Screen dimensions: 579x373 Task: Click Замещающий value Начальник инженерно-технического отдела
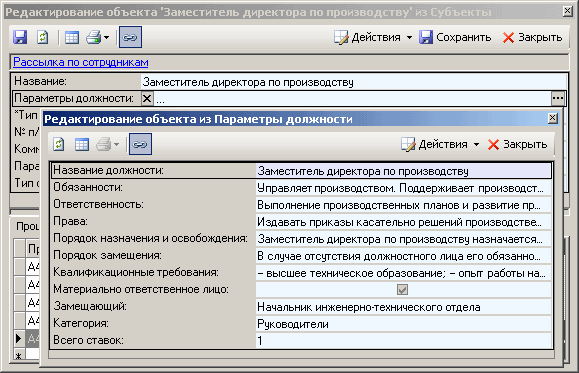[369, 307]
